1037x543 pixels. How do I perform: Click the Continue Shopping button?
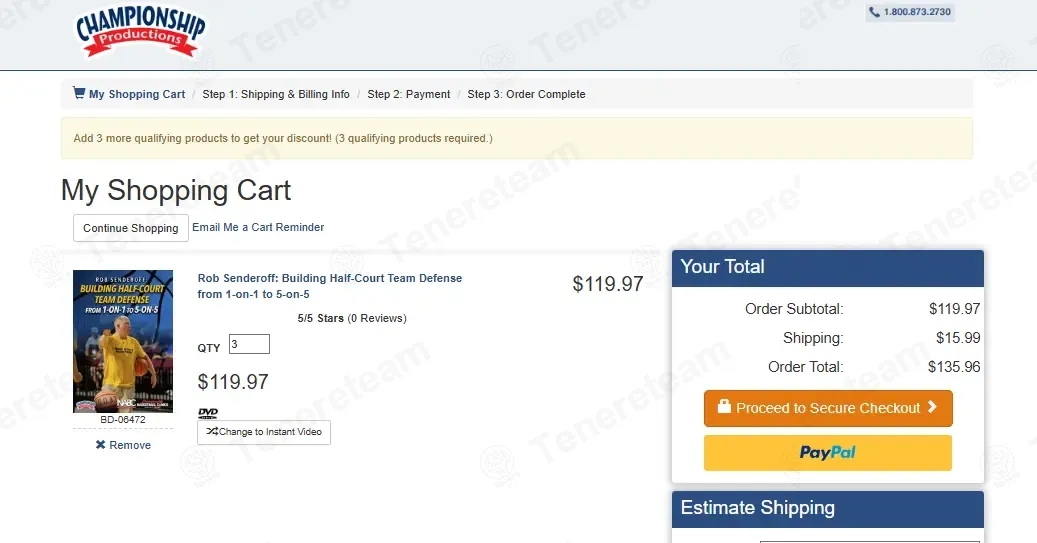point(131,228)
